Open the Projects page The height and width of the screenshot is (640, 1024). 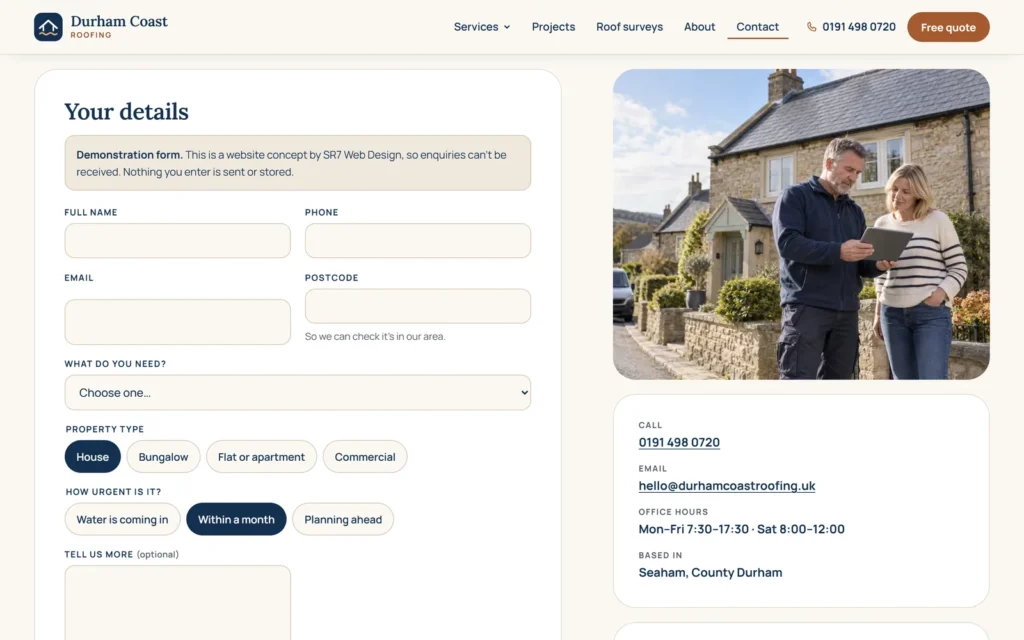(x=553, y=27)
